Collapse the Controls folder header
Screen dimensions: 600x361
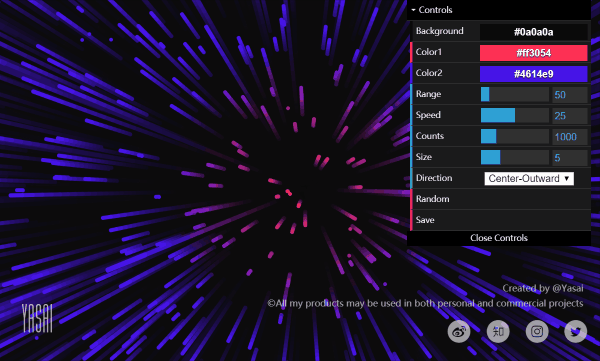[499, 10]
